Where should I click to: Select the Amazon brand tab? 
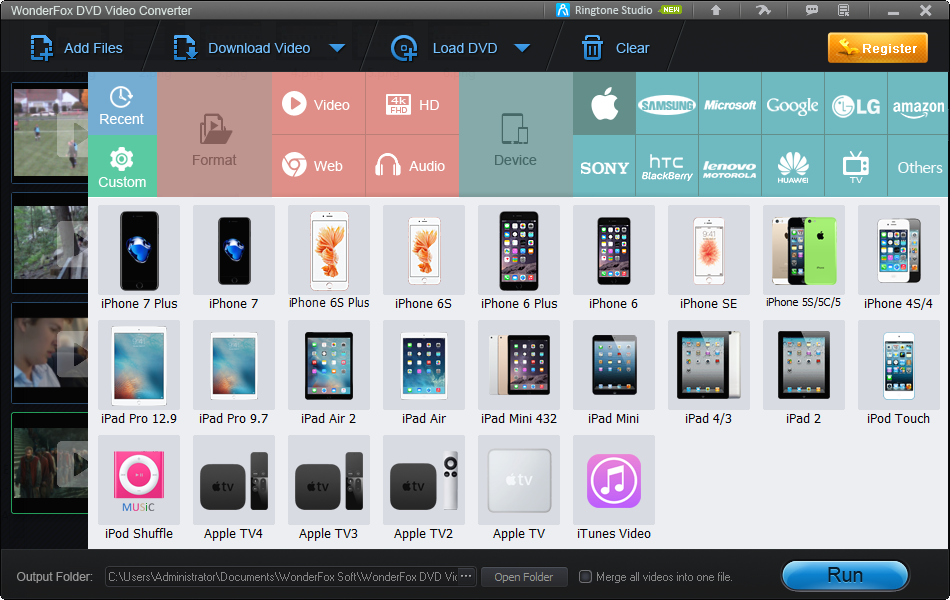[x=918, y=104]
